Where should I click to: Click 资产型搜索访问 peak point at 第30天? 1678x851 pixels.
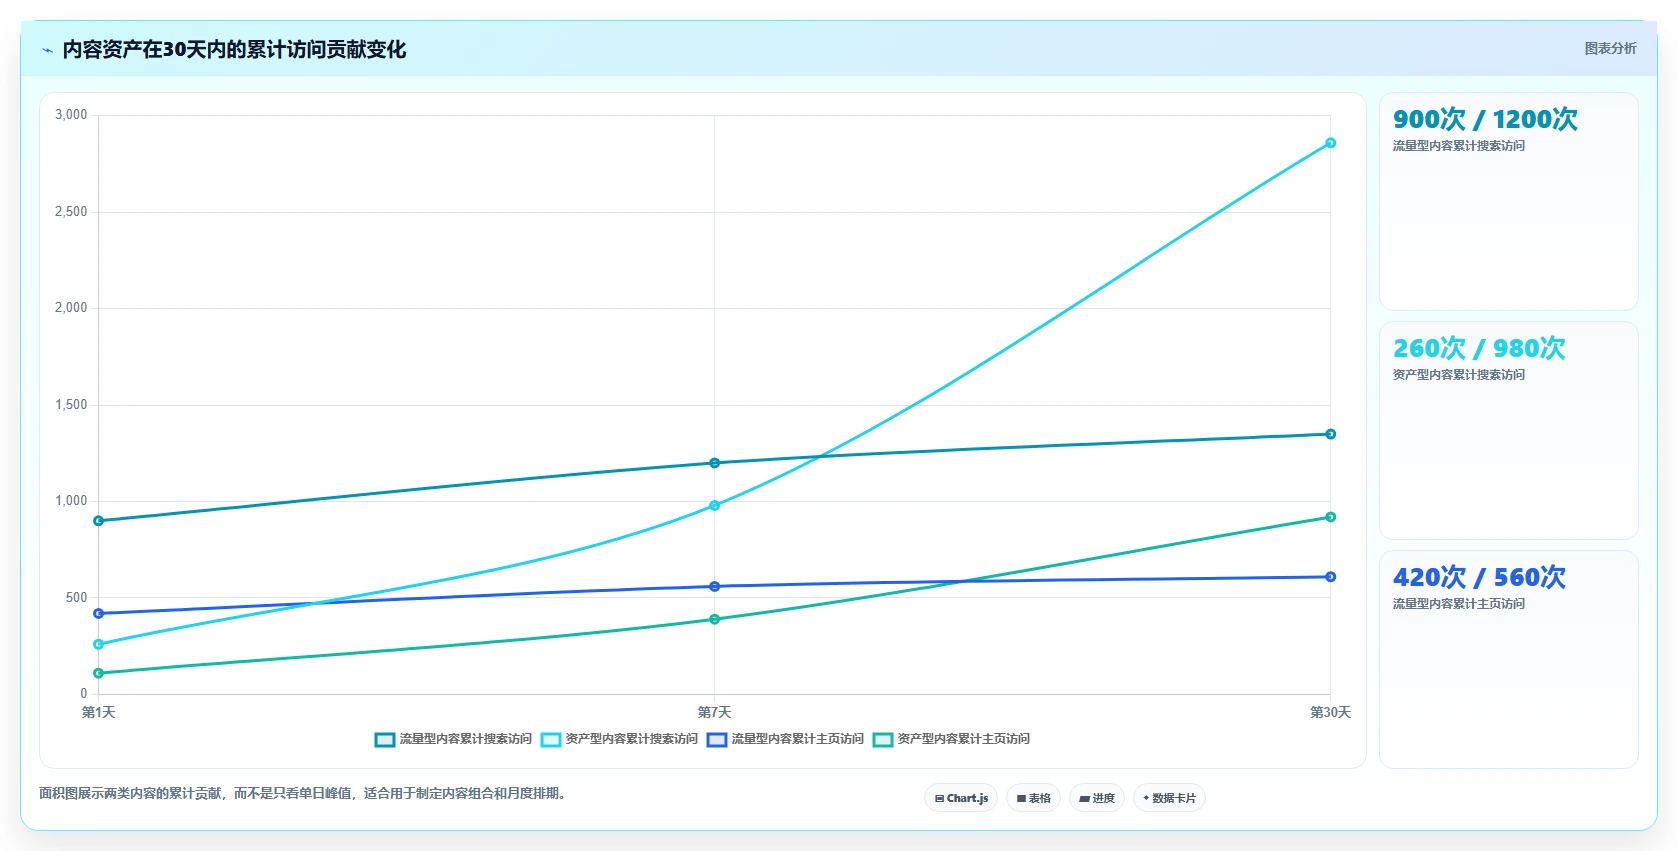(1330, 143)
